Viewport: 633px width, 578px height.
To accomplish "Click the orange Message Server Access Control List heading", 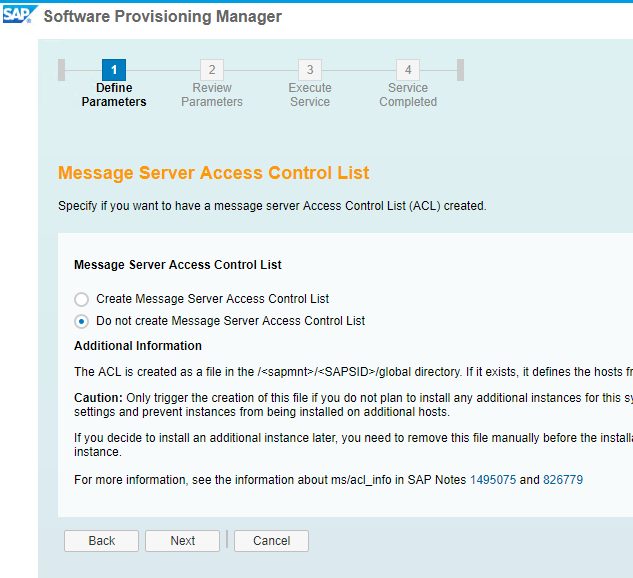I will 214,173.
